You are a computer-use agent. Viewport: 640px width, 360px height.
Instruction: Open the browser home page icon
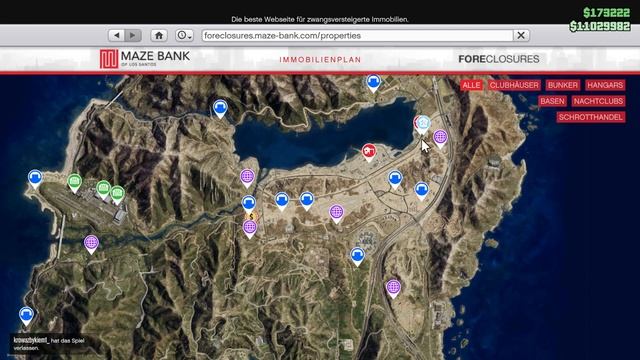pos(159,36)
